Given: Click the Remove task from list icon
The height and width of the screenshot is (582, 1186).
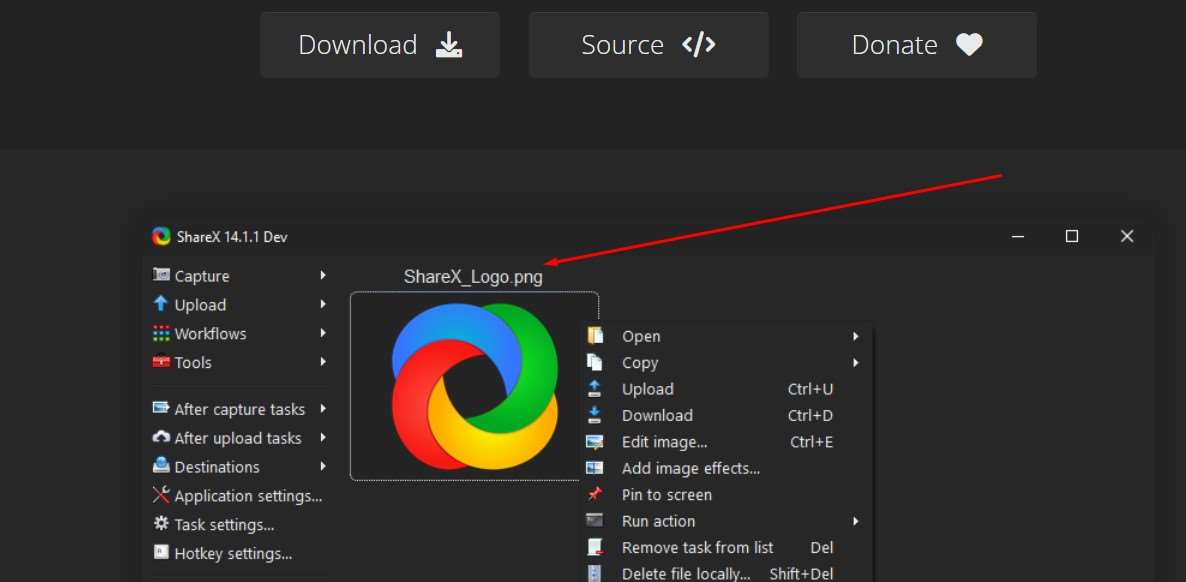Looking at the screenshot, I should tap(595, 547).
